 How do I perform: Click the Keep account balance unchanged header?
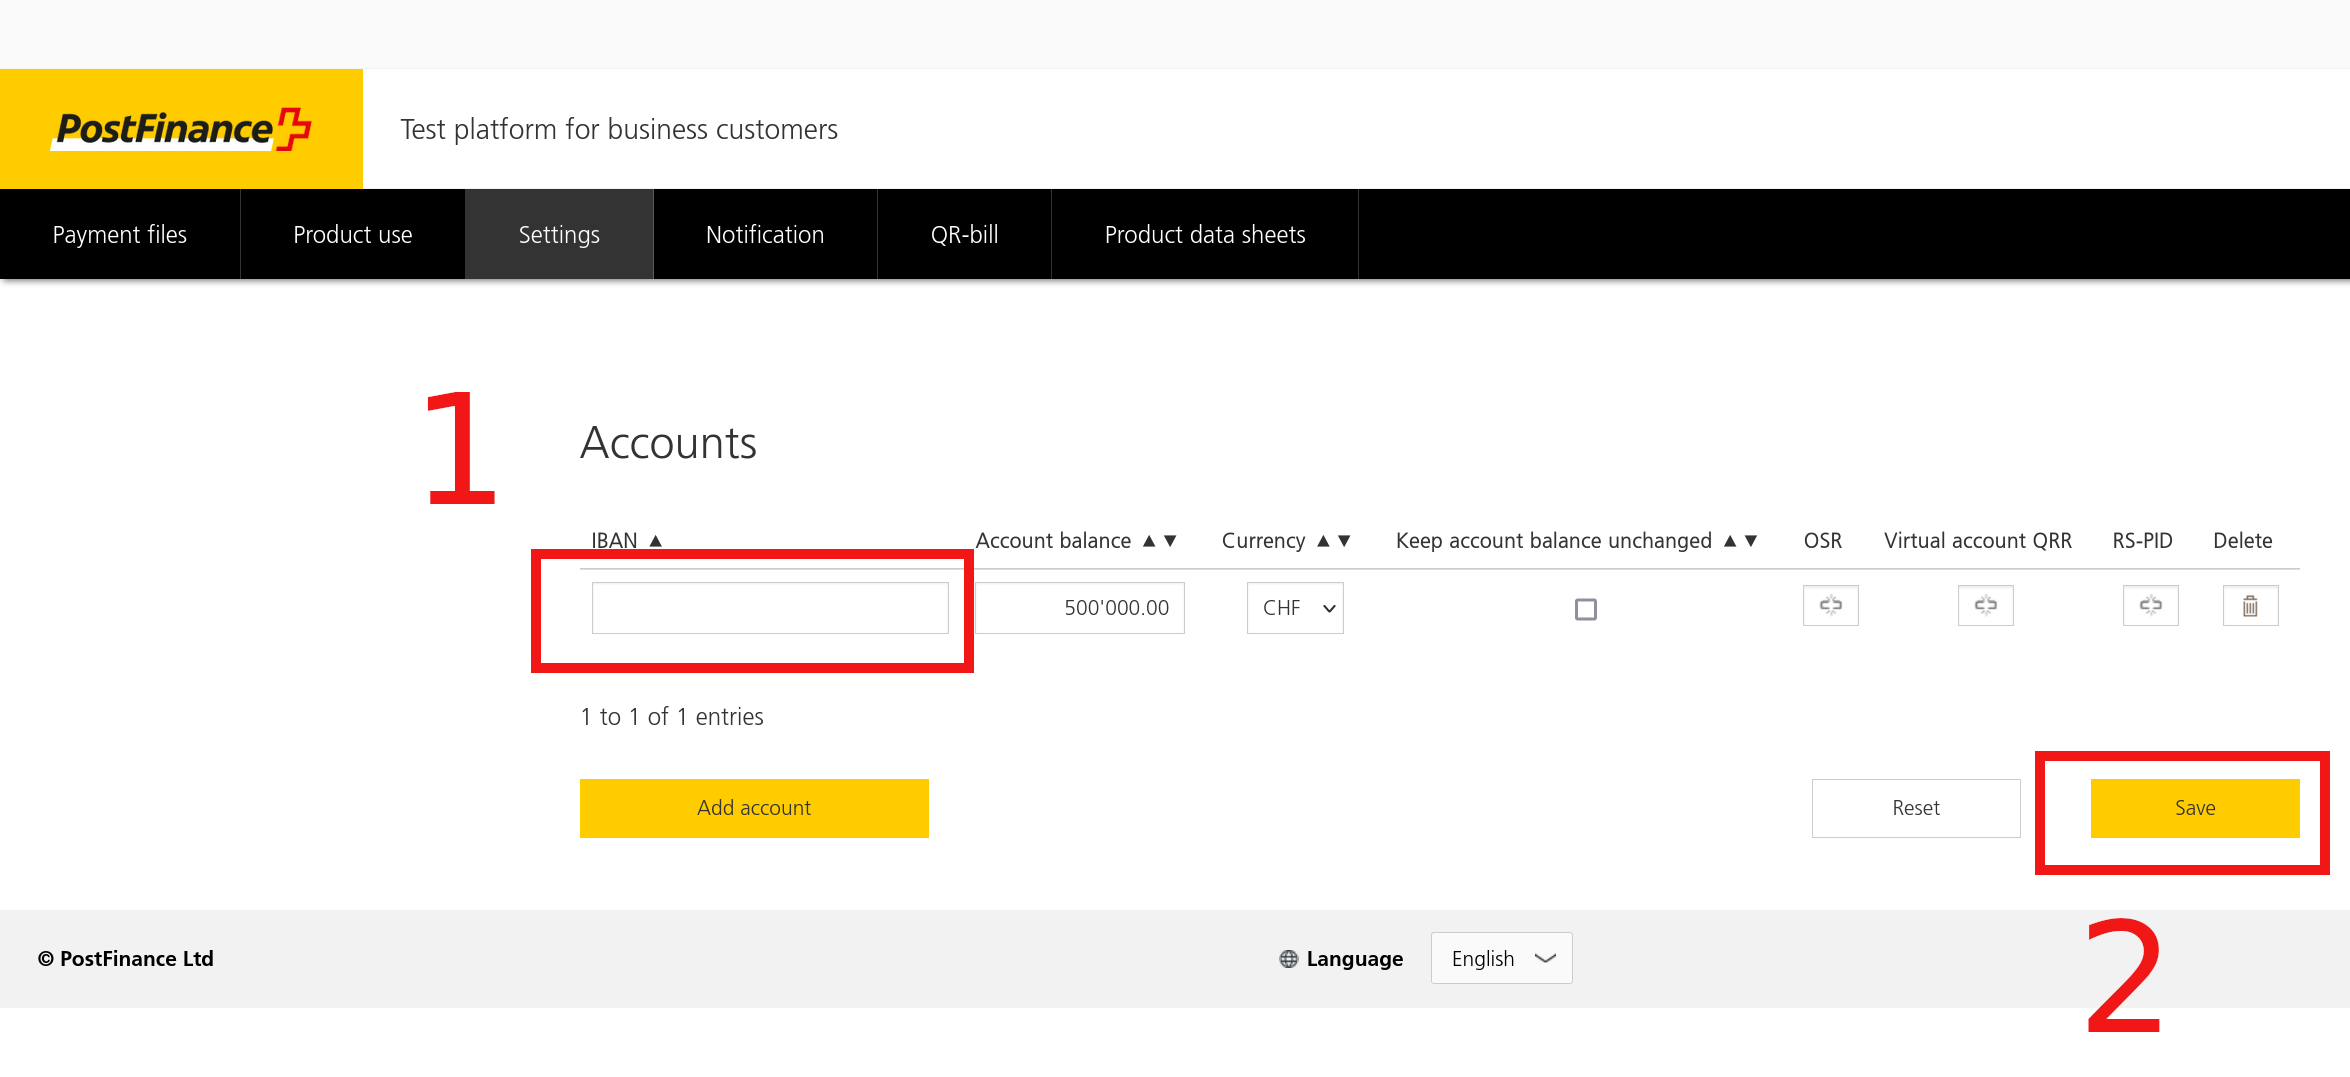coord(1554,541)
